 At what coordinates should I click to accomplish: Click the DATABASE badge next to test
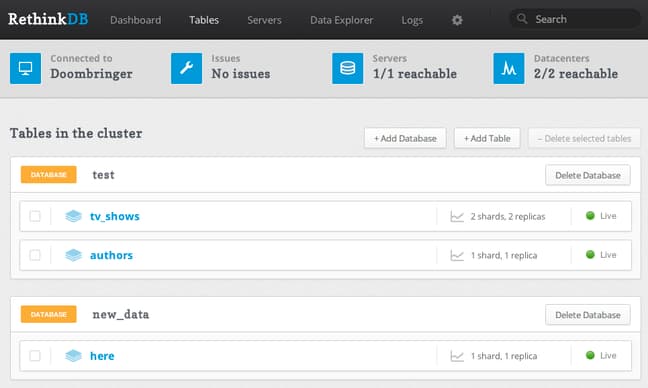click(49, 174)
